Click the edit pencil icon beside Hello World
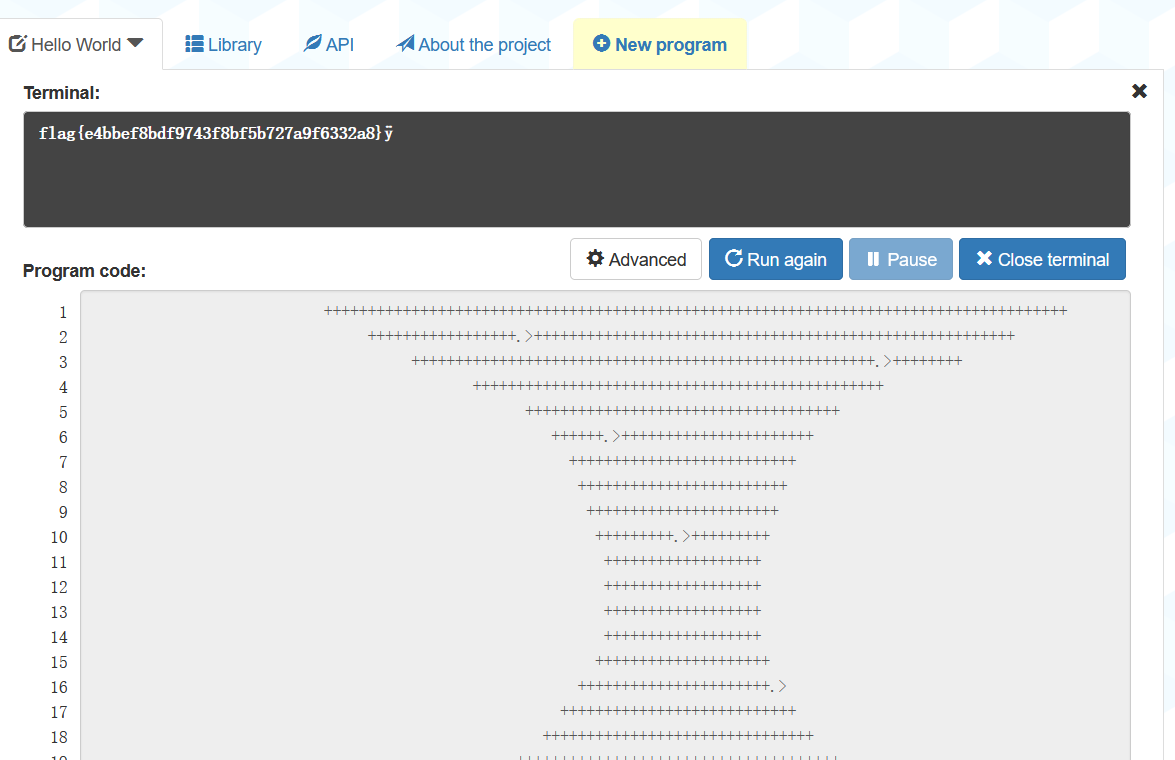Screen dimensions: 1175x760 [18, 43]
